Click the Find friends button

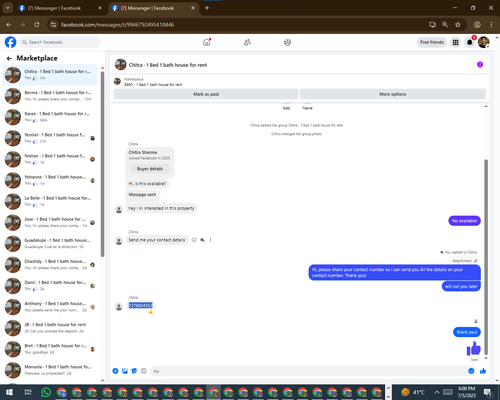(x=432, y=42)
